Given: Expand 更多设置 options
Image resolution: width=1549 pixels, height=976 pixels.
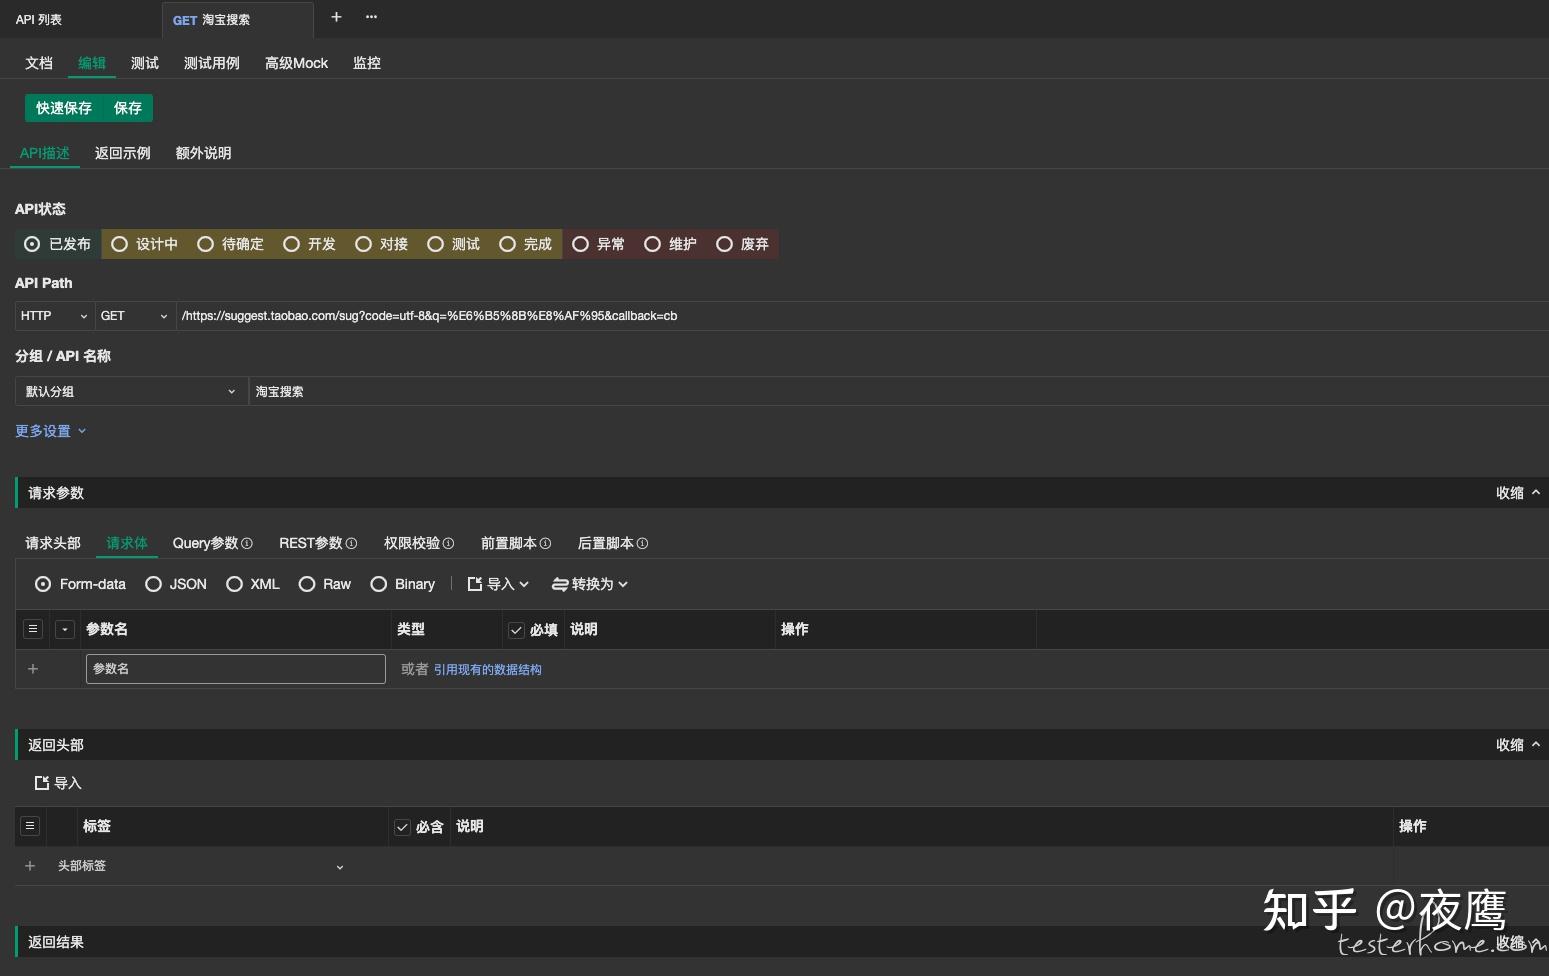Looking at the screenshot, I should [x=51, y=431].
